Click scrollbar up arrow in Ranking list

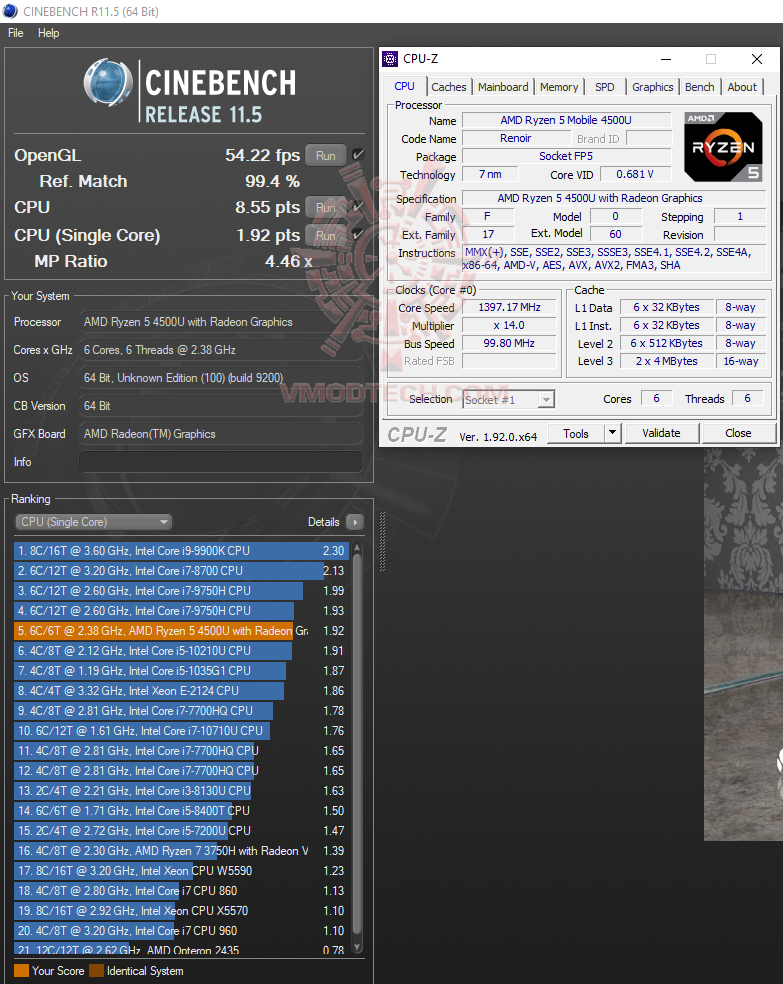[x=357, y=548]
